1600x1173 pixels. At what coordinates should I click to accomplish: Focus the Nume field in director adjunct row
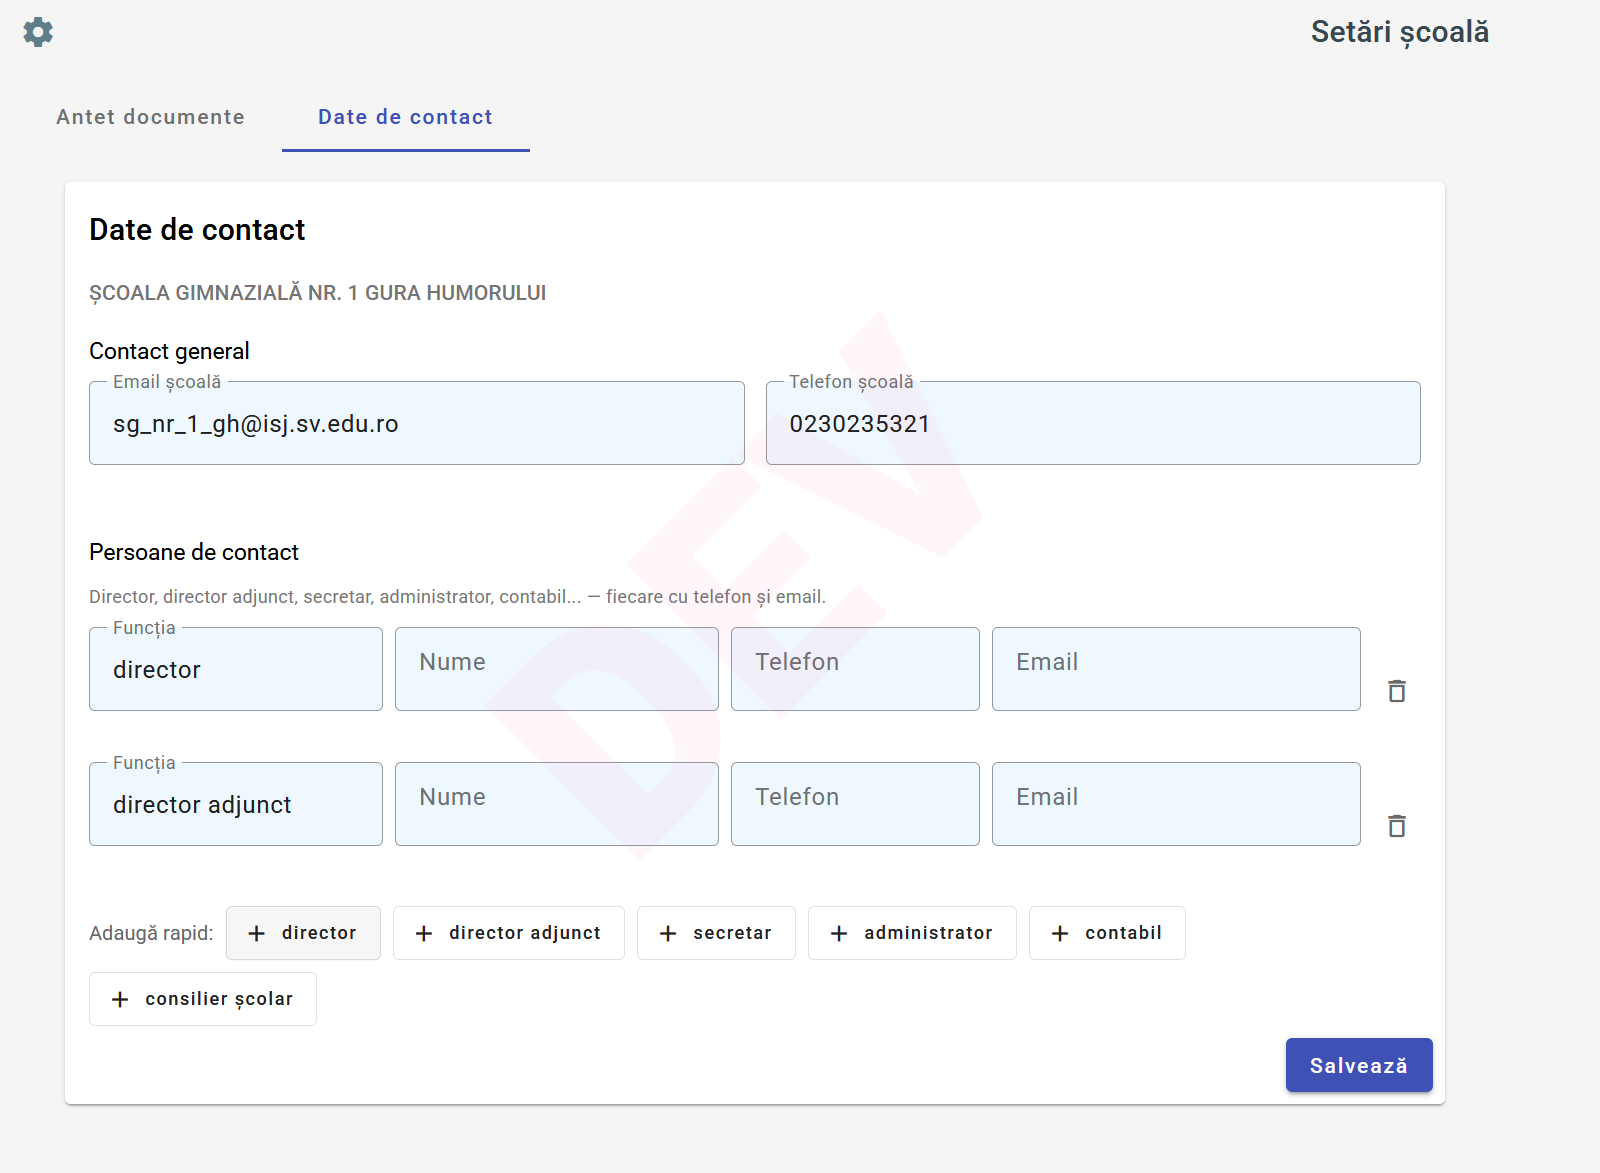click(x=557, y=804)
